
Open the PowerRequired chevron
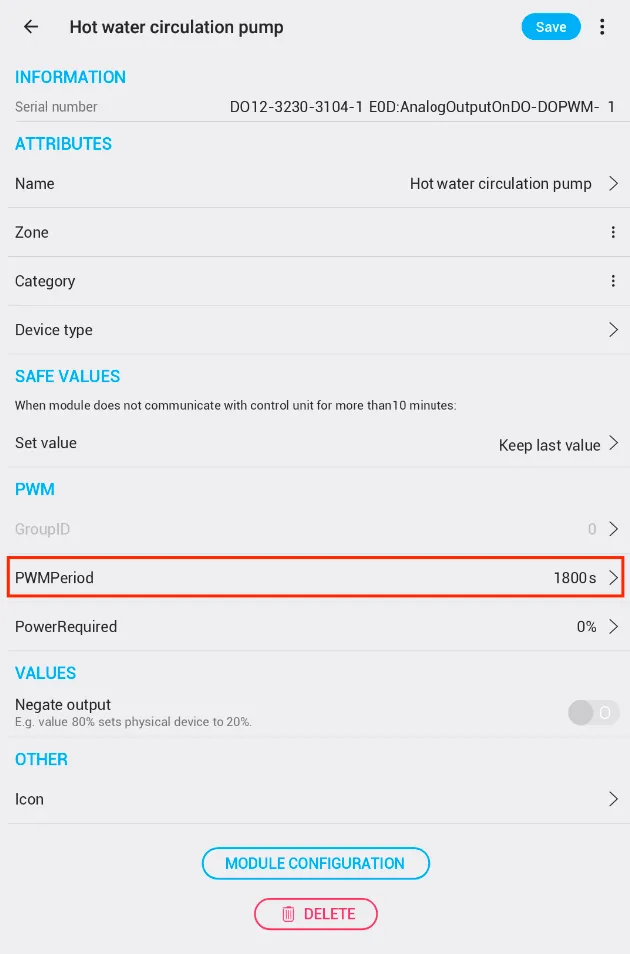tap(613, 627)
